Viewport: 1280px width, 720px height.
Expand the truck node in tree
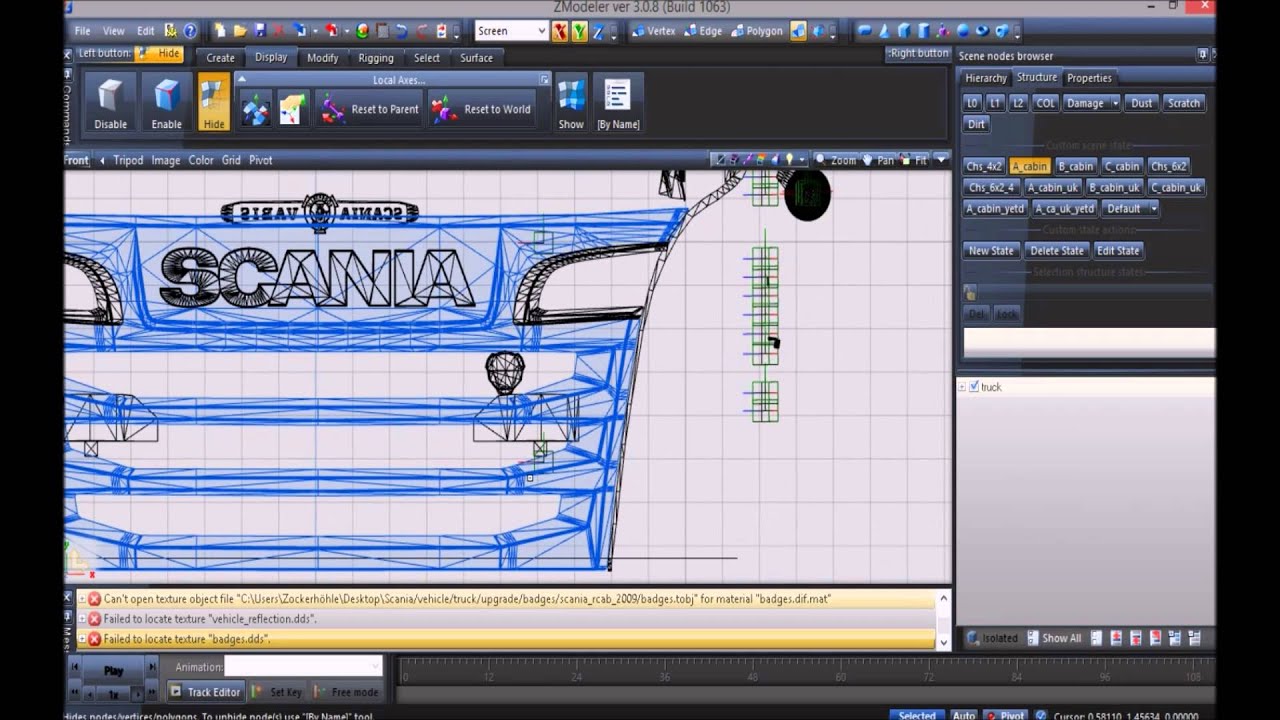(x=962, y=387)
